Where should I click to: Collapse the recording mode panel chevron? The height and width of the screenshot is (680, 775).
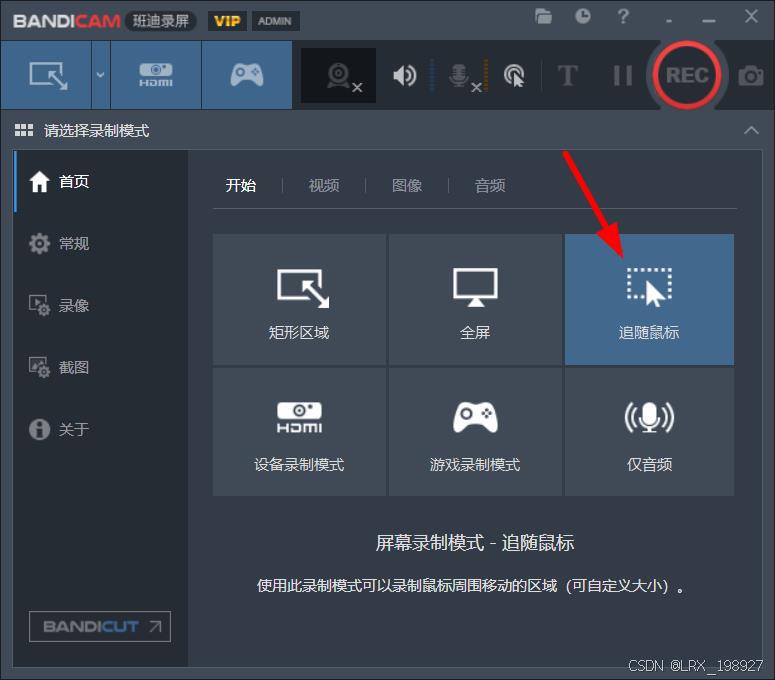751,130
